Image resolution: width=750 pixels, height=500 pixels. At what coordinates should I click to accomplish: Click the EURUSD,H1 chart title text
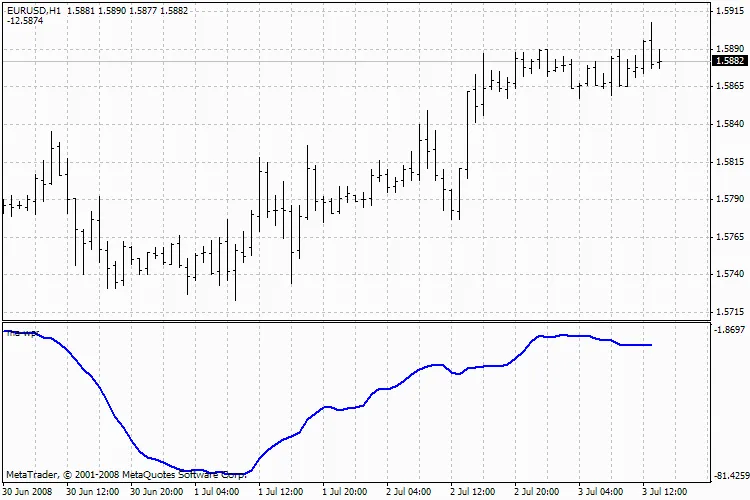pos(33,10)
